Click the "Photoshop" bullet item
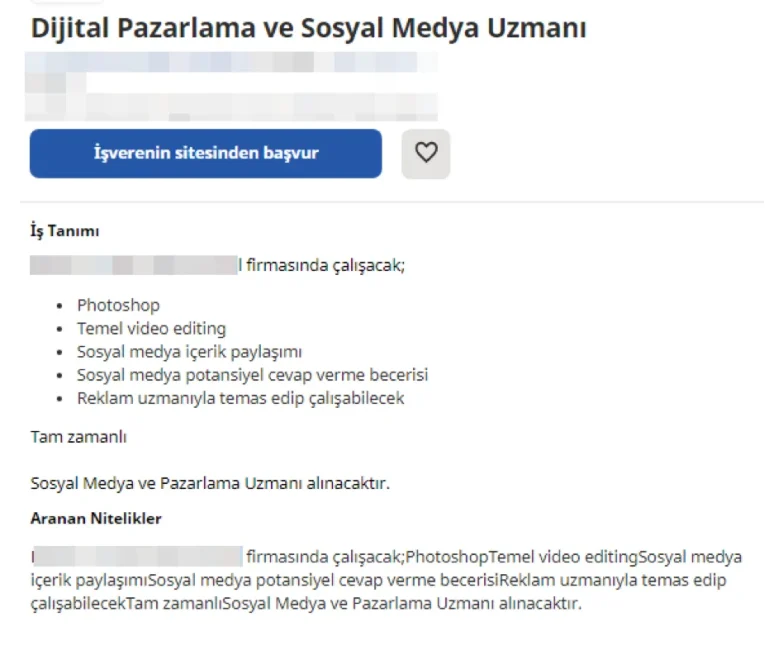This screenshot has width=769, height=650. (x=118, y=305)
